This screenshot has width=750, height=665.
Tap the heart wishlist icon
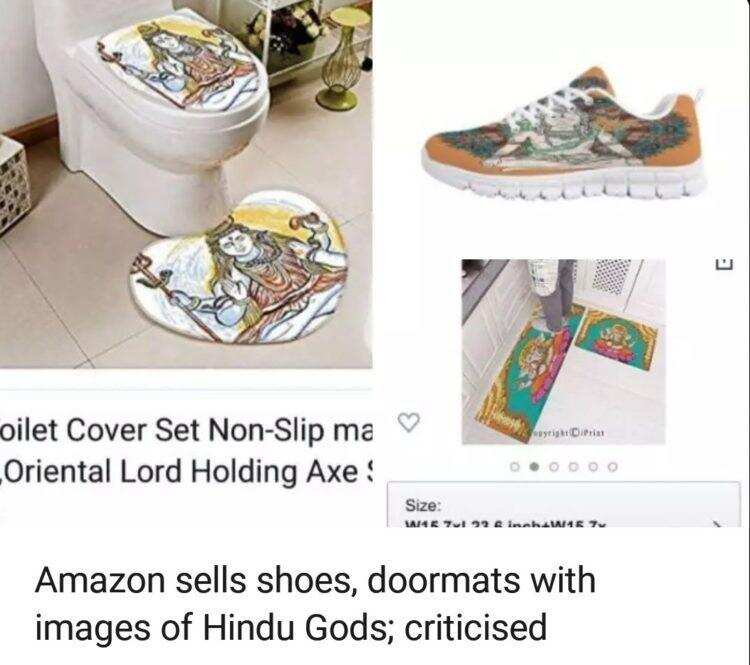[x=408, y=422]
